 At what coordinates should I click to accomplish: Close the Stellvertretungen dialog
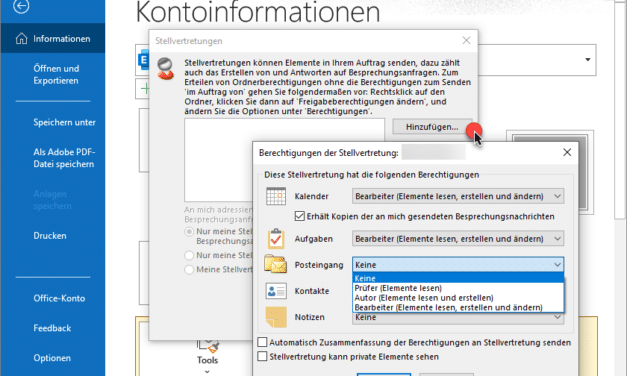[466, 40]
